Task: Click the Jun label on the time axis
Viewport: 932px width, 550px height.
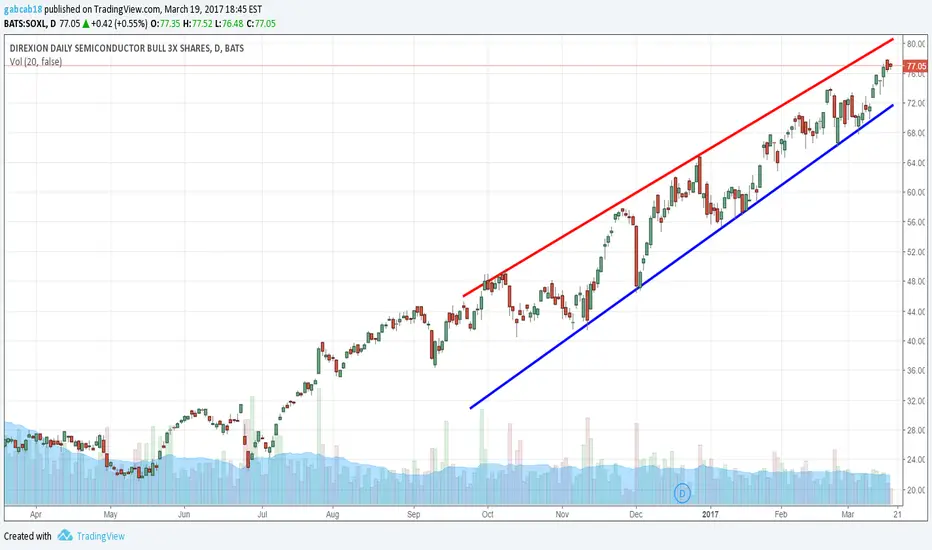Action: pyautogui.click(x=184, y=514)
